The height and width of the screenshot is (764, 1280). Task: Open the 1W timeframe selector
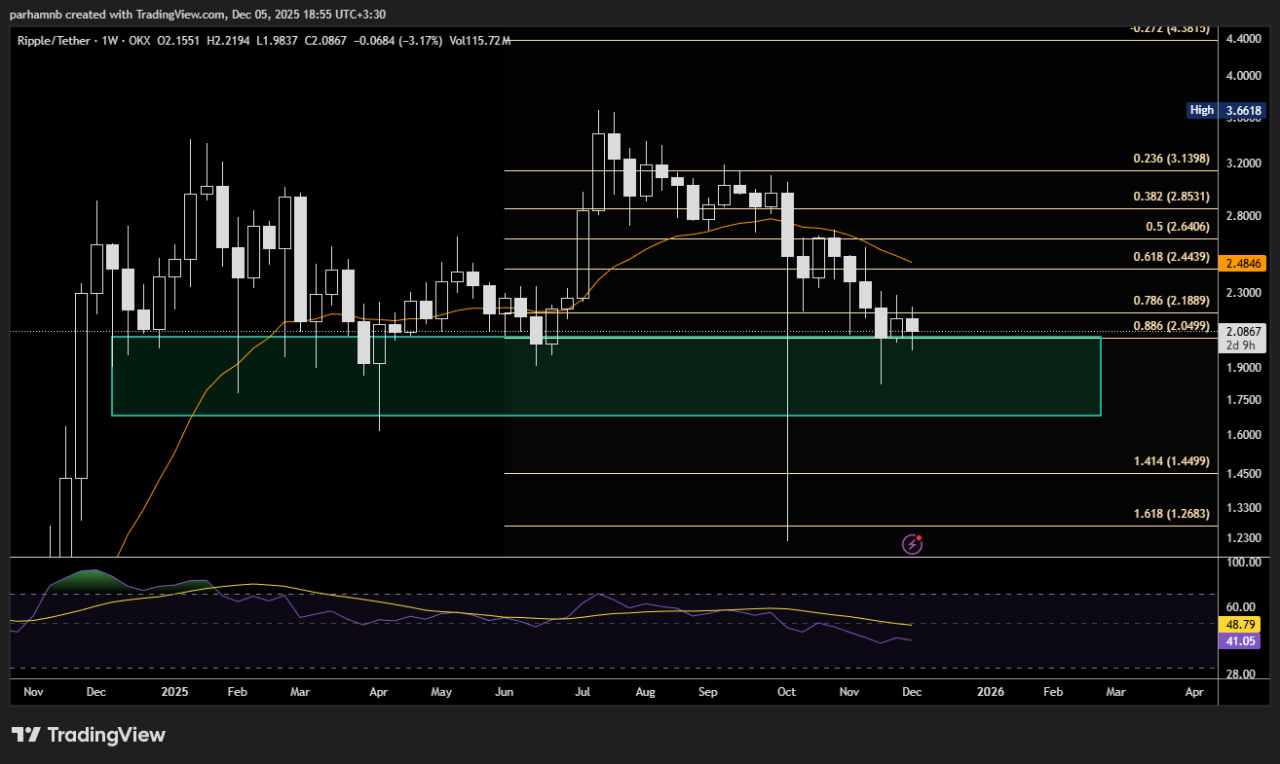click(x=112, y=41)
